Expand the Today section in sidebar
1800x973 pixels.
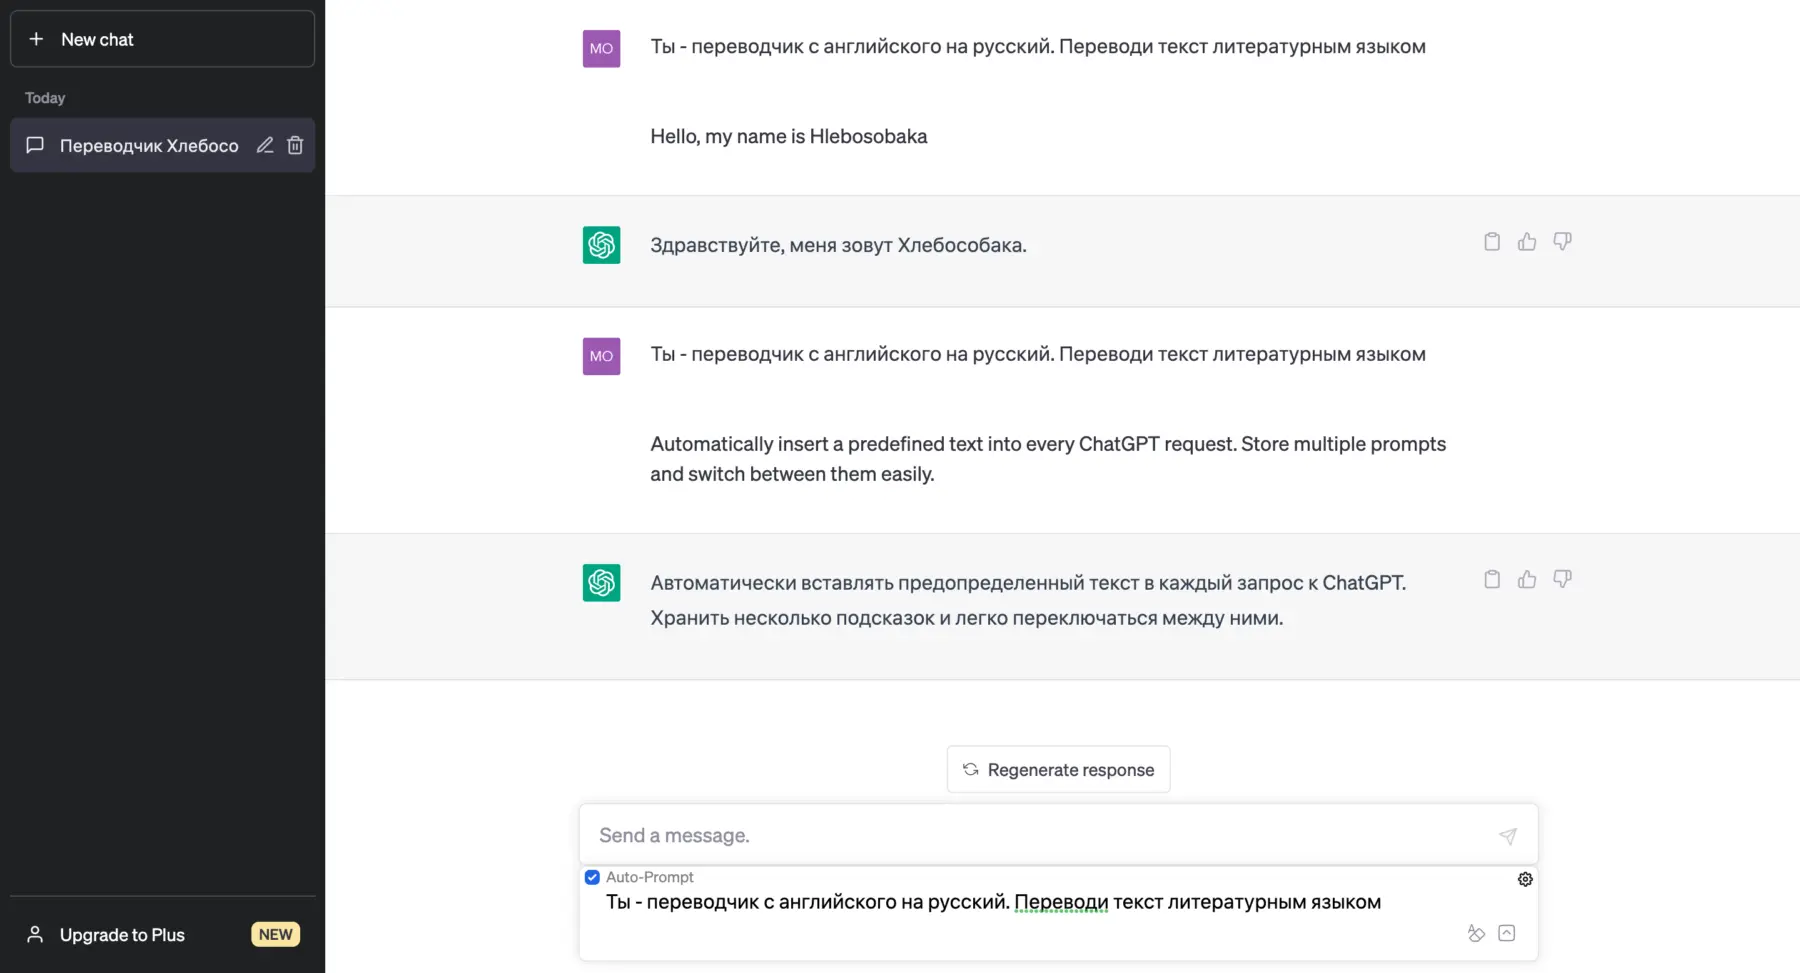(x=44, y=97)
